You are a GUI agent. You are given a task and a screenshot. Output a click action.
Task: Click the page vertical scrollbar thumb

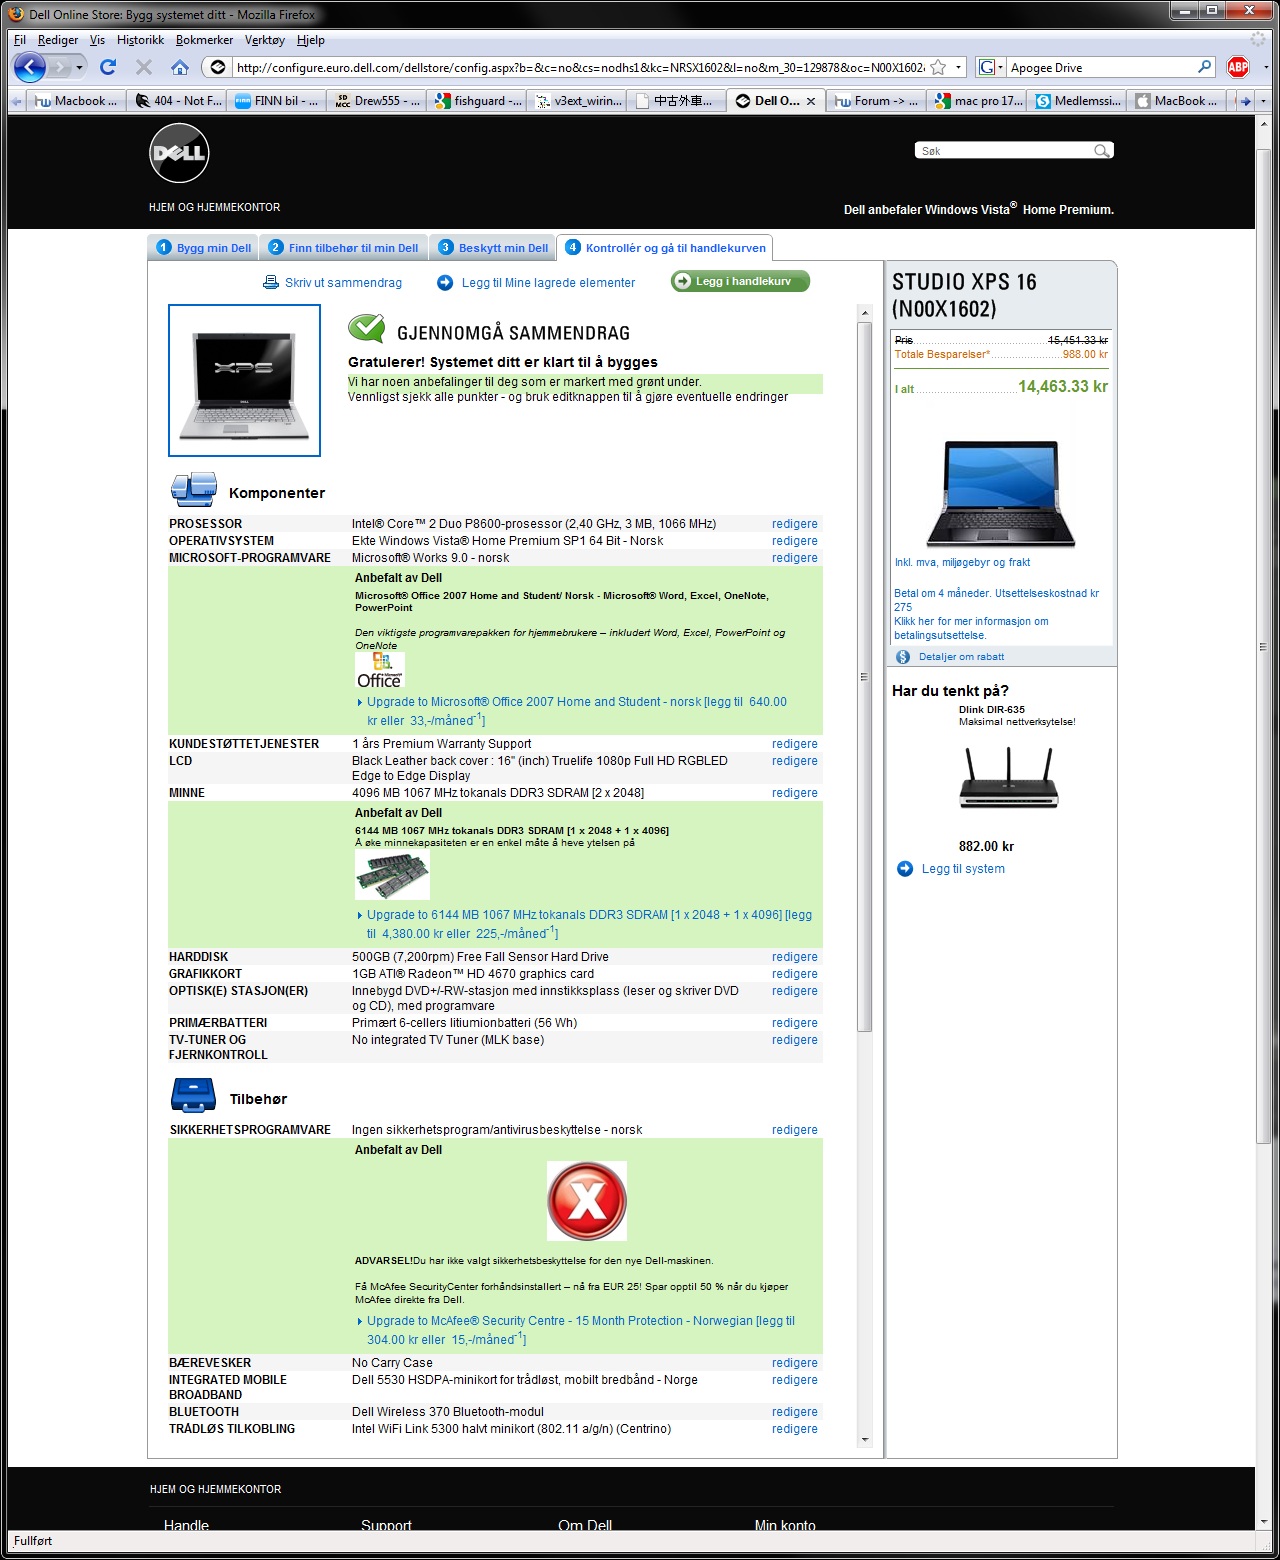pos(1263,648)
